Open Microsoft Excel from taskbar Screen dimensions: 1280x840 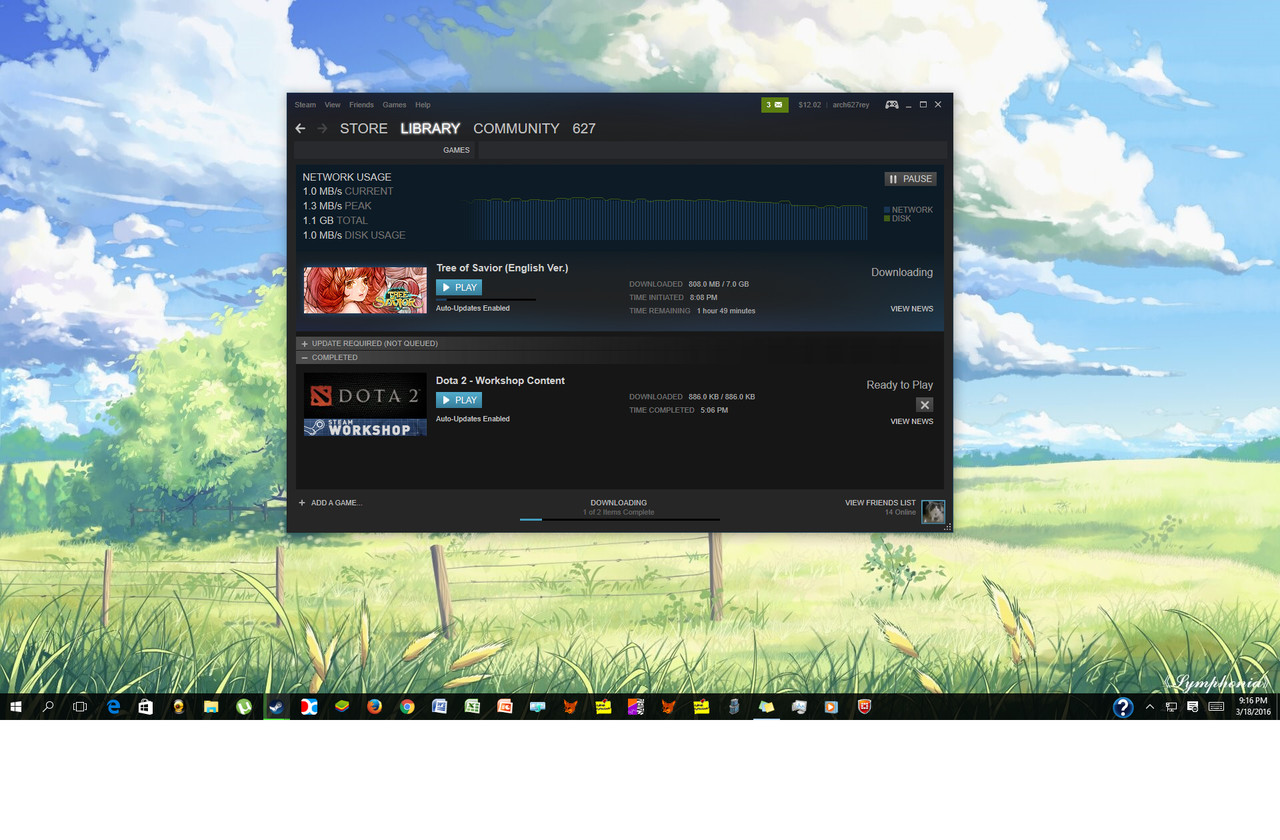472,706
